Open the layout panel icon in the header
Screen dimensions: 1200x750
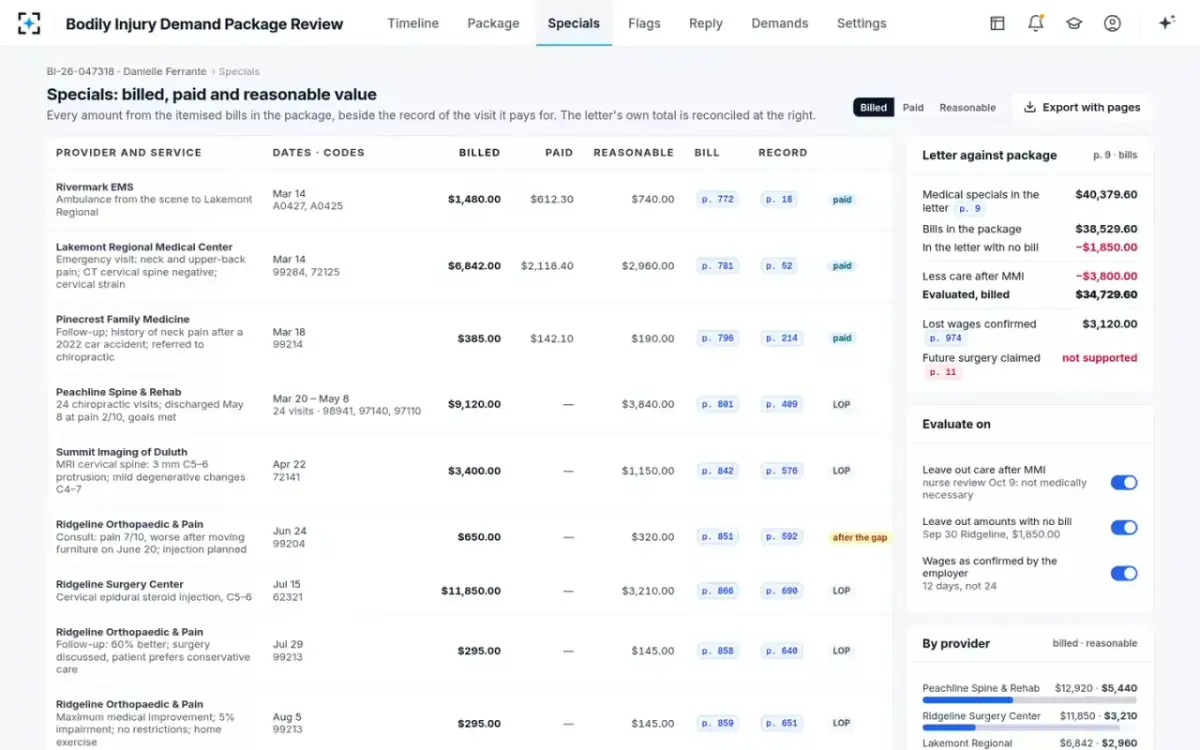[x=997, y=23]
